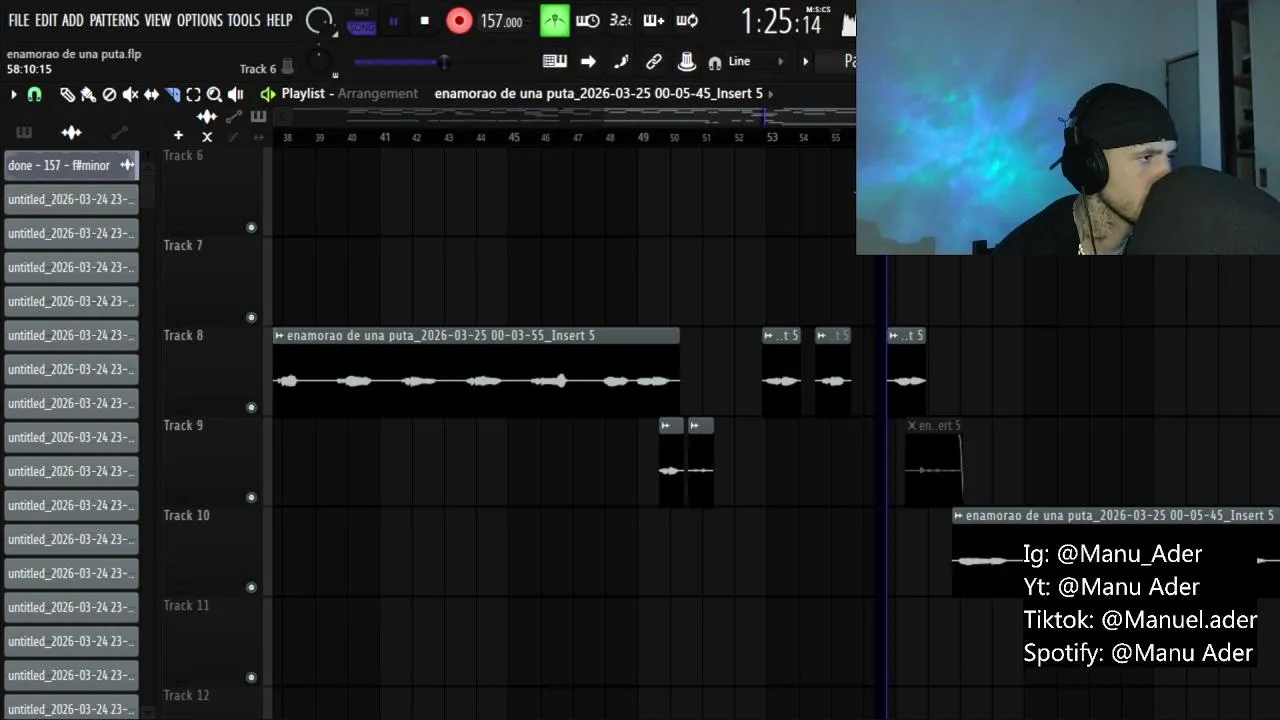Toggle the playlist snap magnet

point(34,94)
